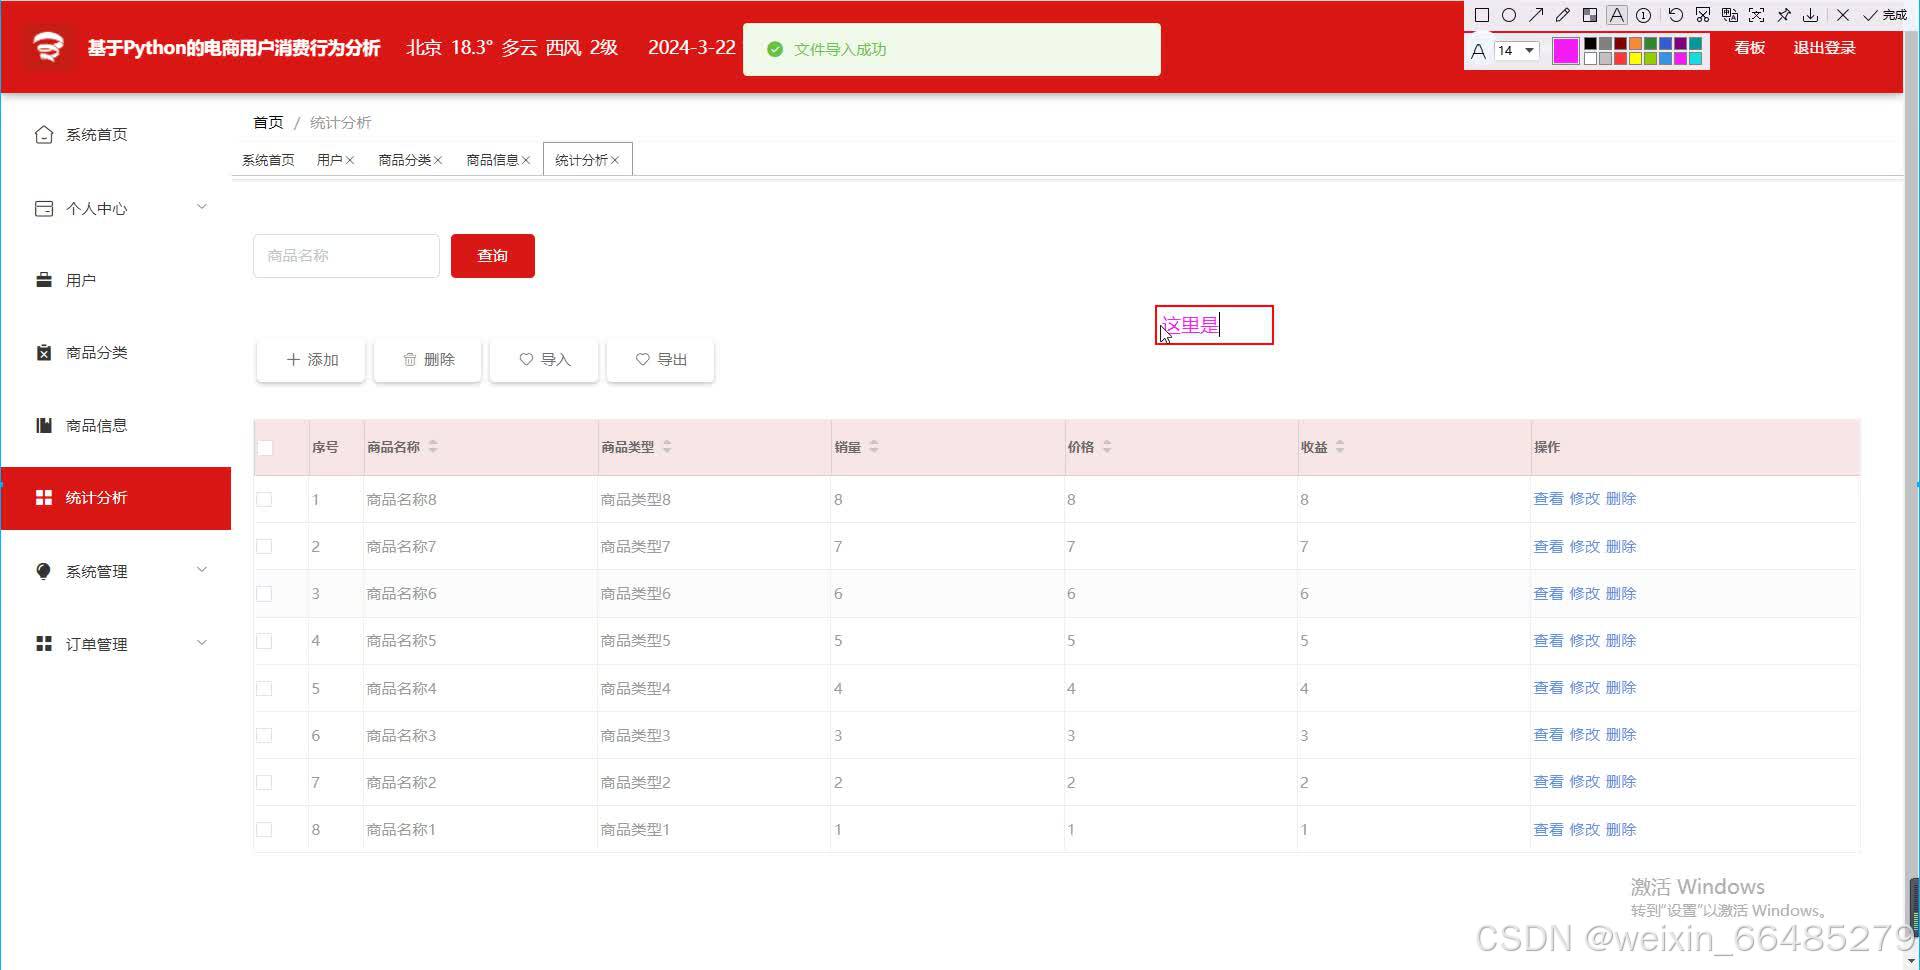Image resolution: width=1920 pixels, height=970 pixels.
Task: Open the font size 14 dropdown
Action: (x=1516, y=50)
